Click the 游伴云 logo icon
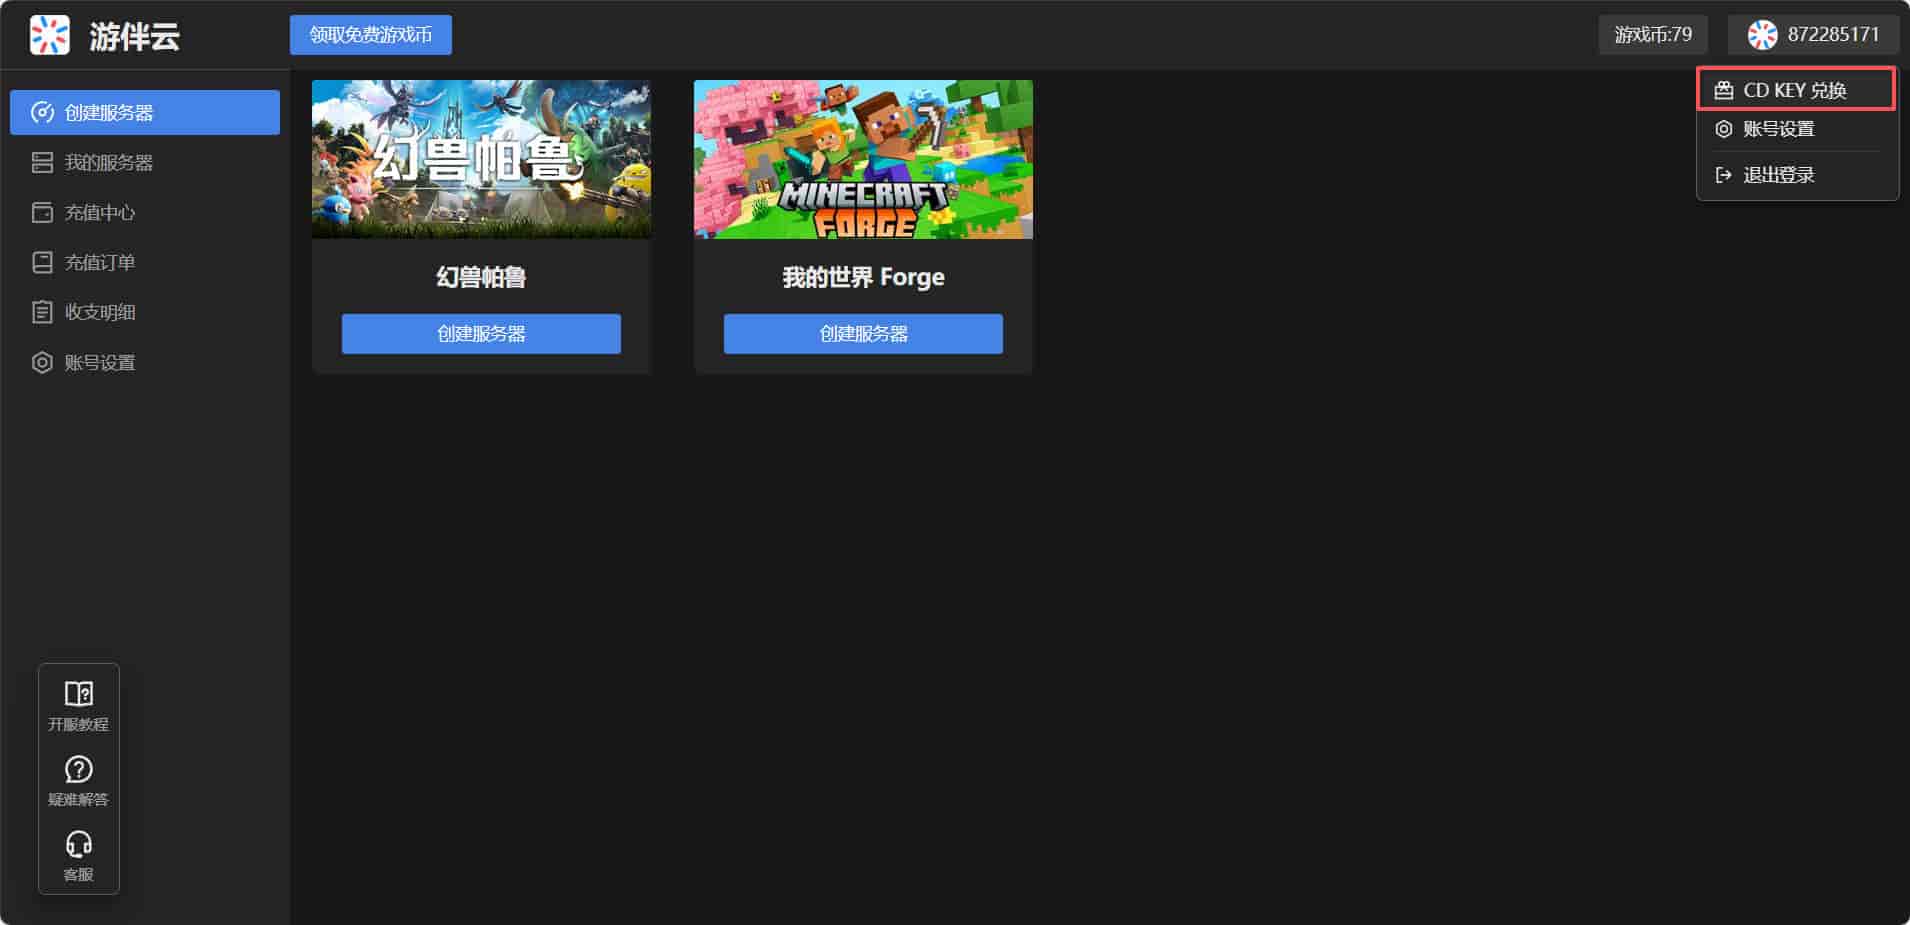 (x=49, y=35)
